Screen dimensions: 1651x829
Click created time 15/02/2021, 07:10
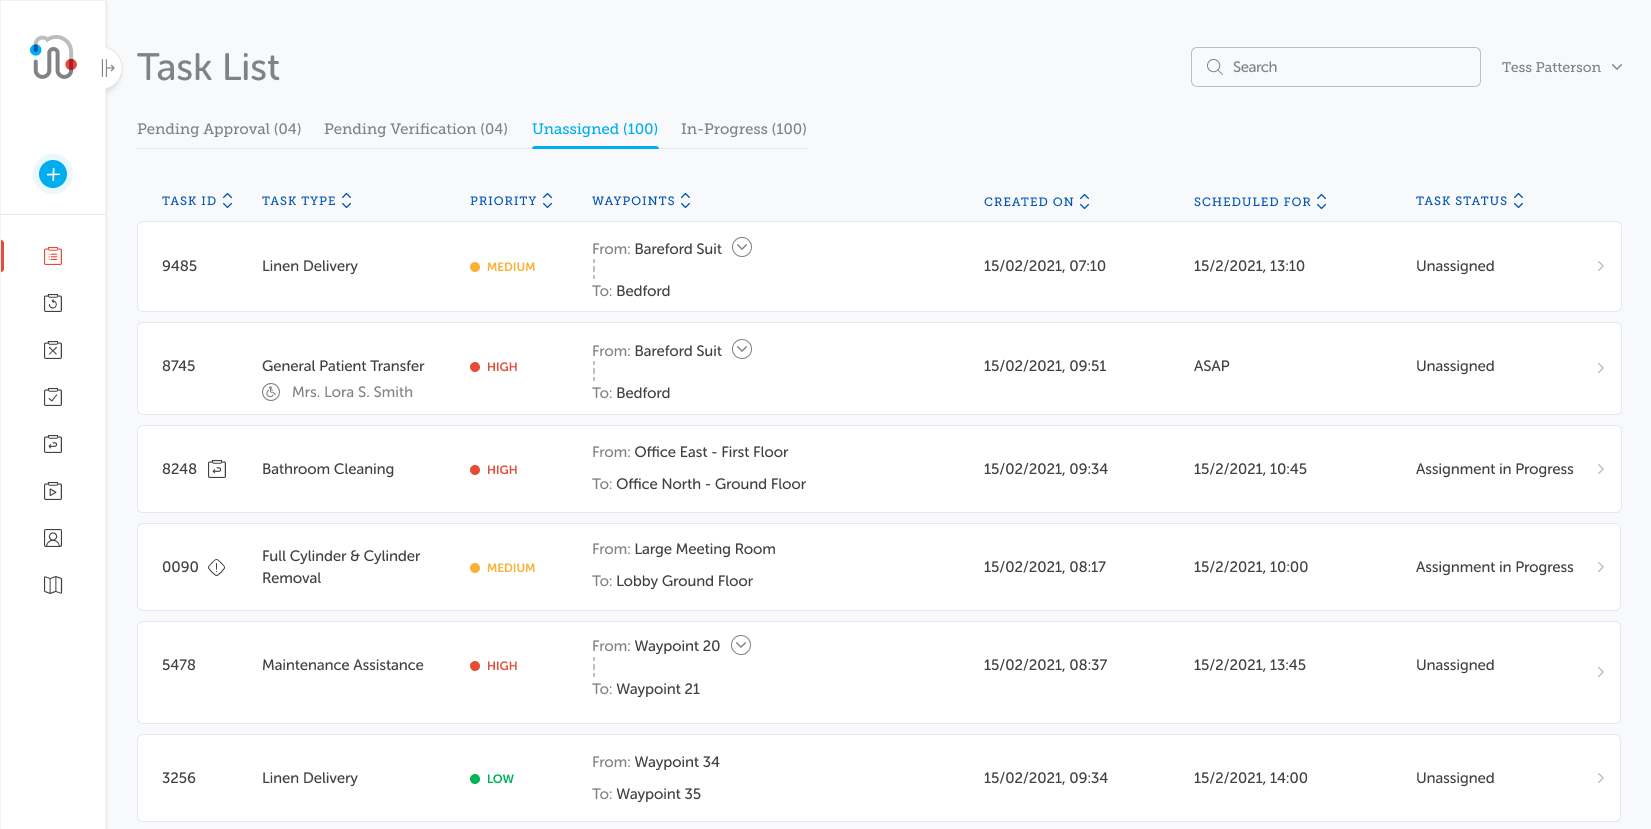click(x=1045, y=266)
